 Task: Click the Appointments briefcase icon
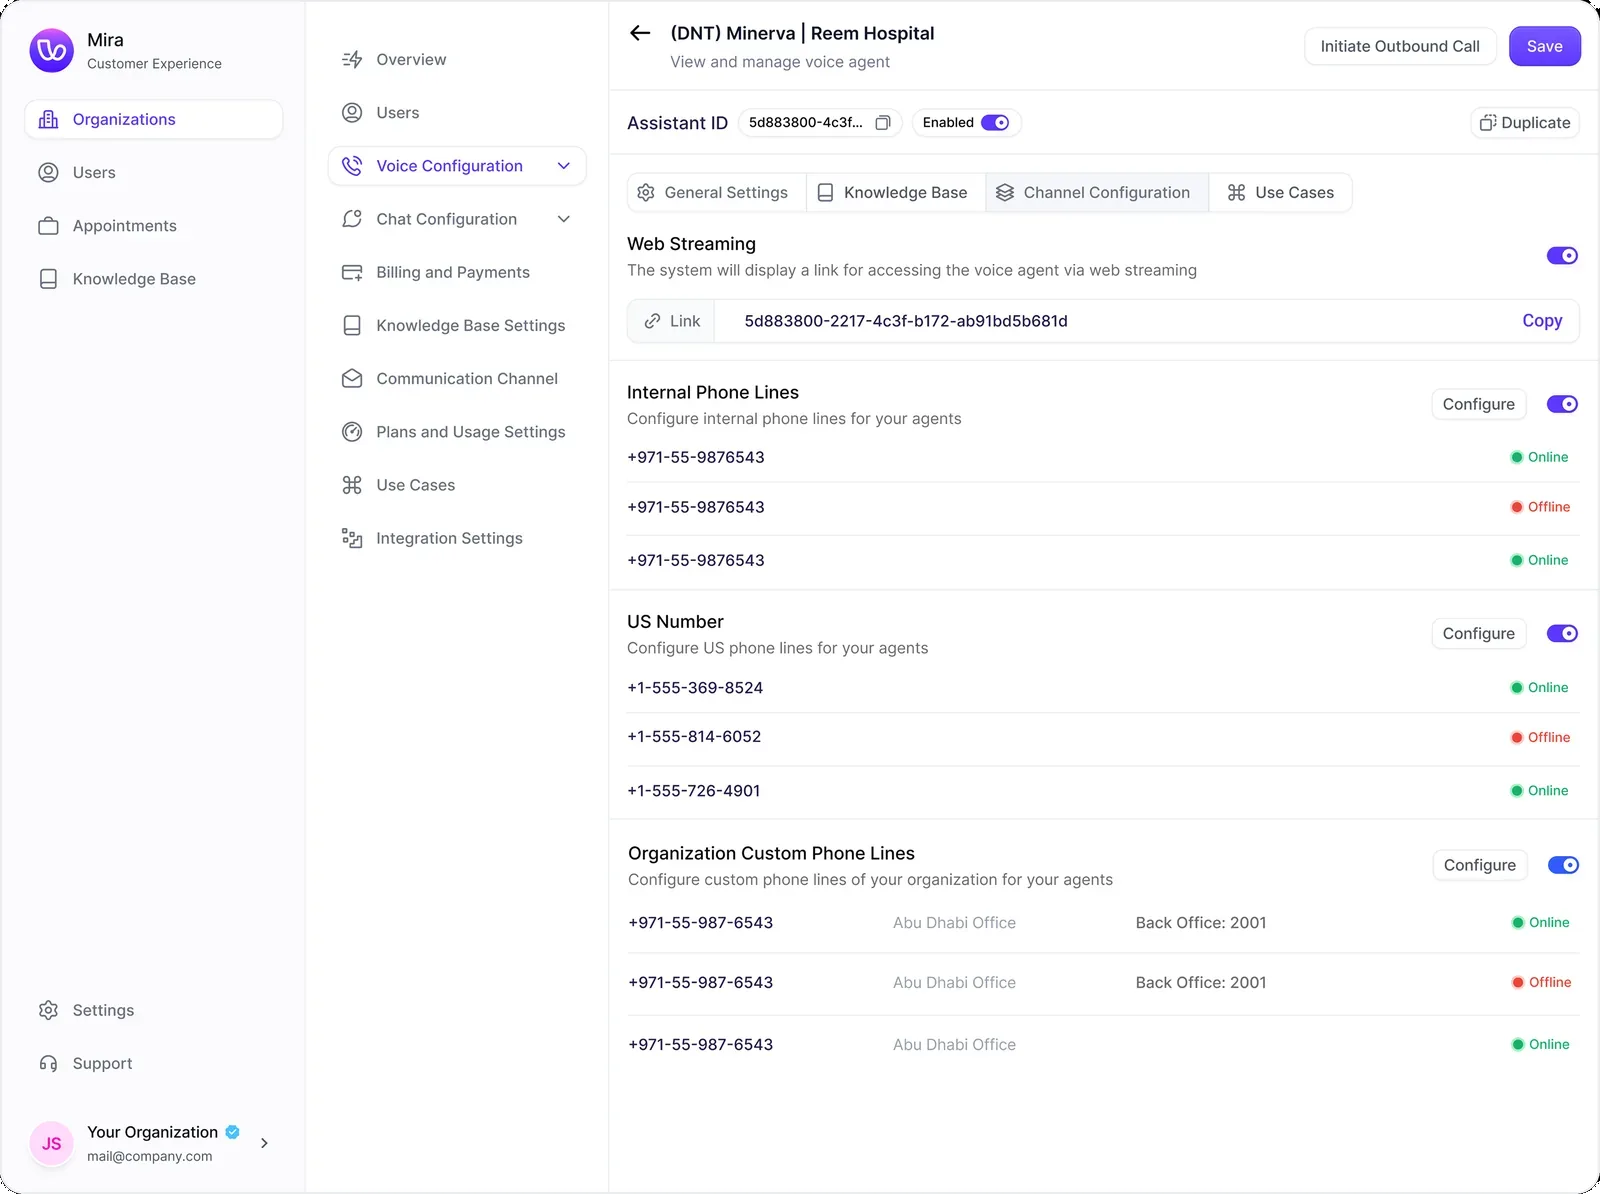click(x=48, y=226)
